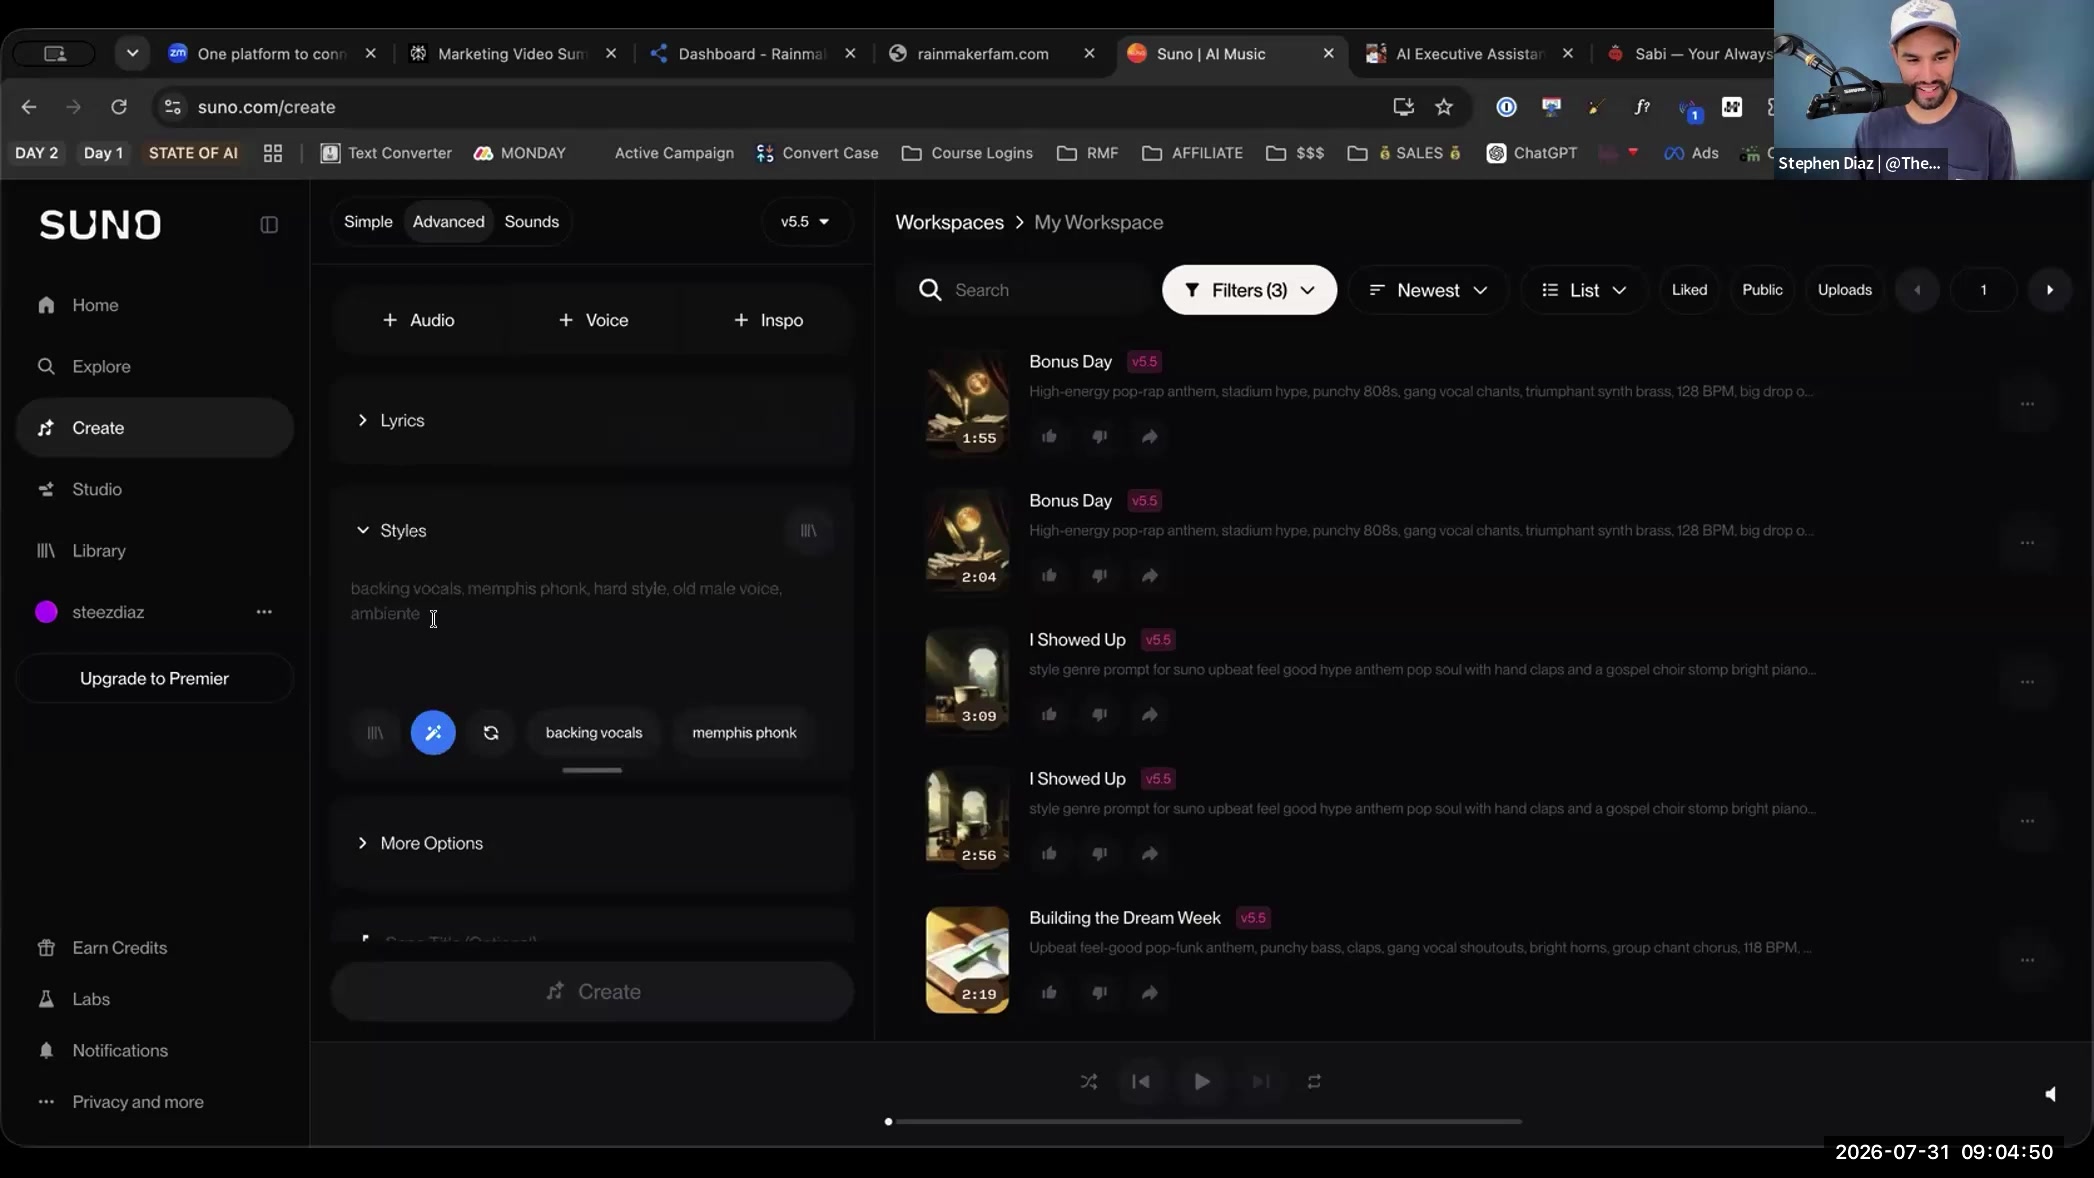The height and width of the screenshot is (1178, 2094).
Task: Open the Filters (3) dropdown
Action: pyautogui.click(x=1249, y=290)
